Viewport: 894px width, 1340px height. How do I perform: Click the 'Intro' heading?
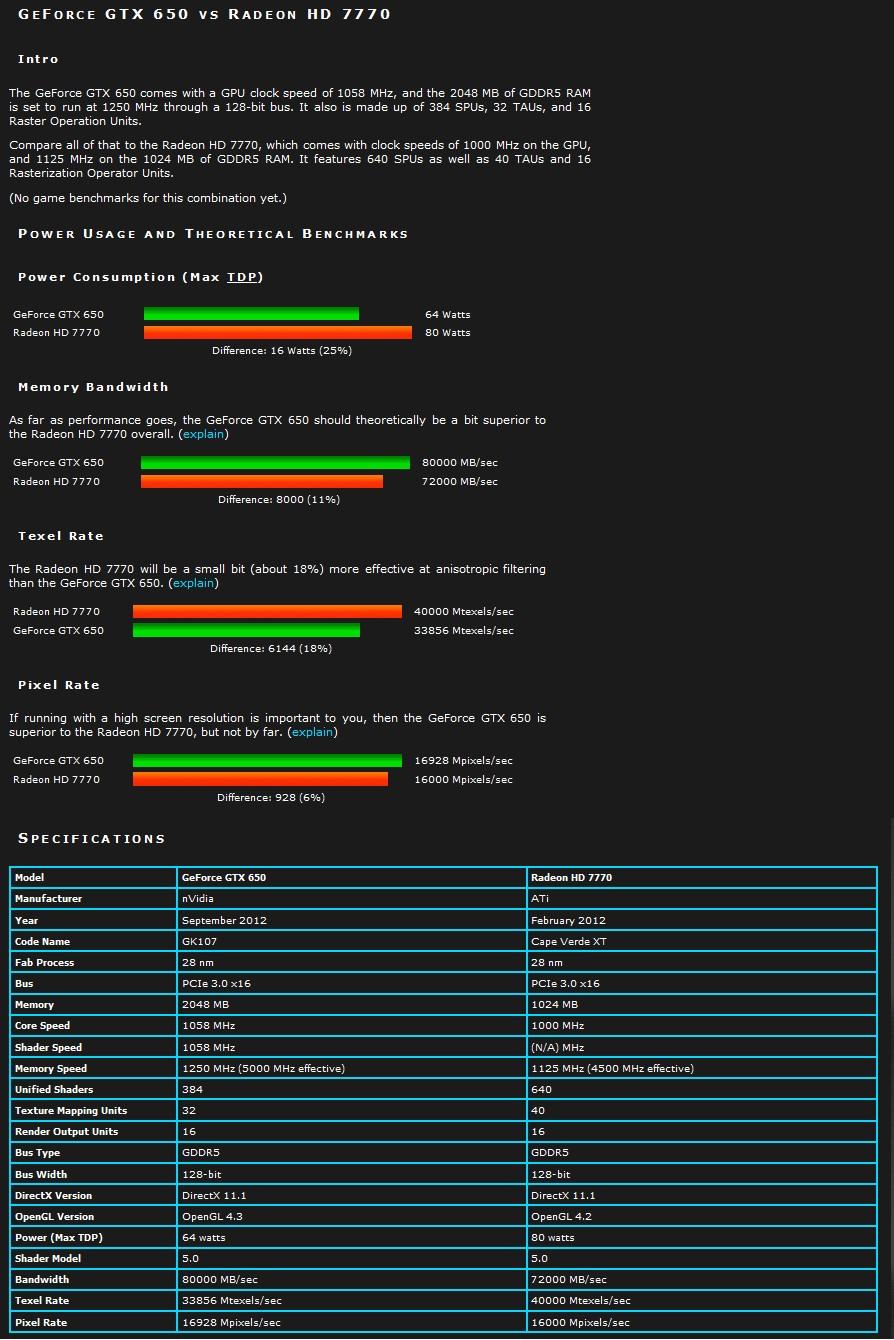tap(38, 59)
